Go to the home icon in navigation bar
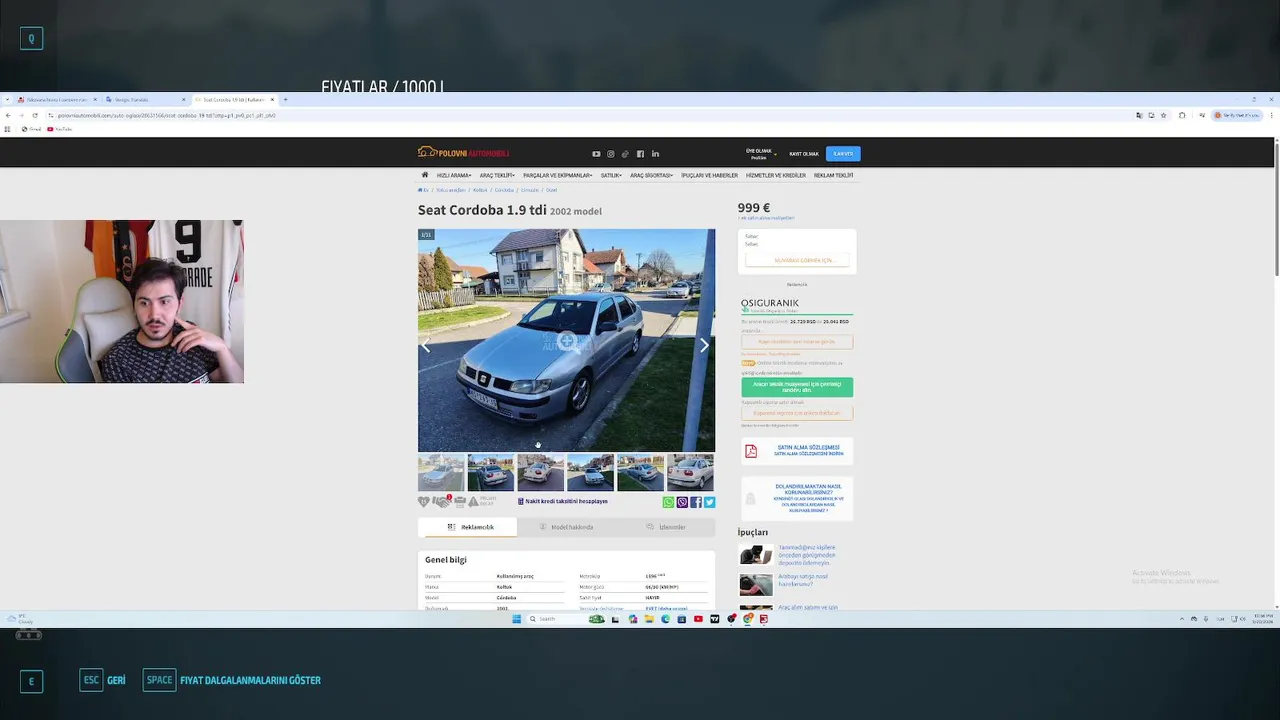This screenshot has height=720, width=1280. point(425,175)
